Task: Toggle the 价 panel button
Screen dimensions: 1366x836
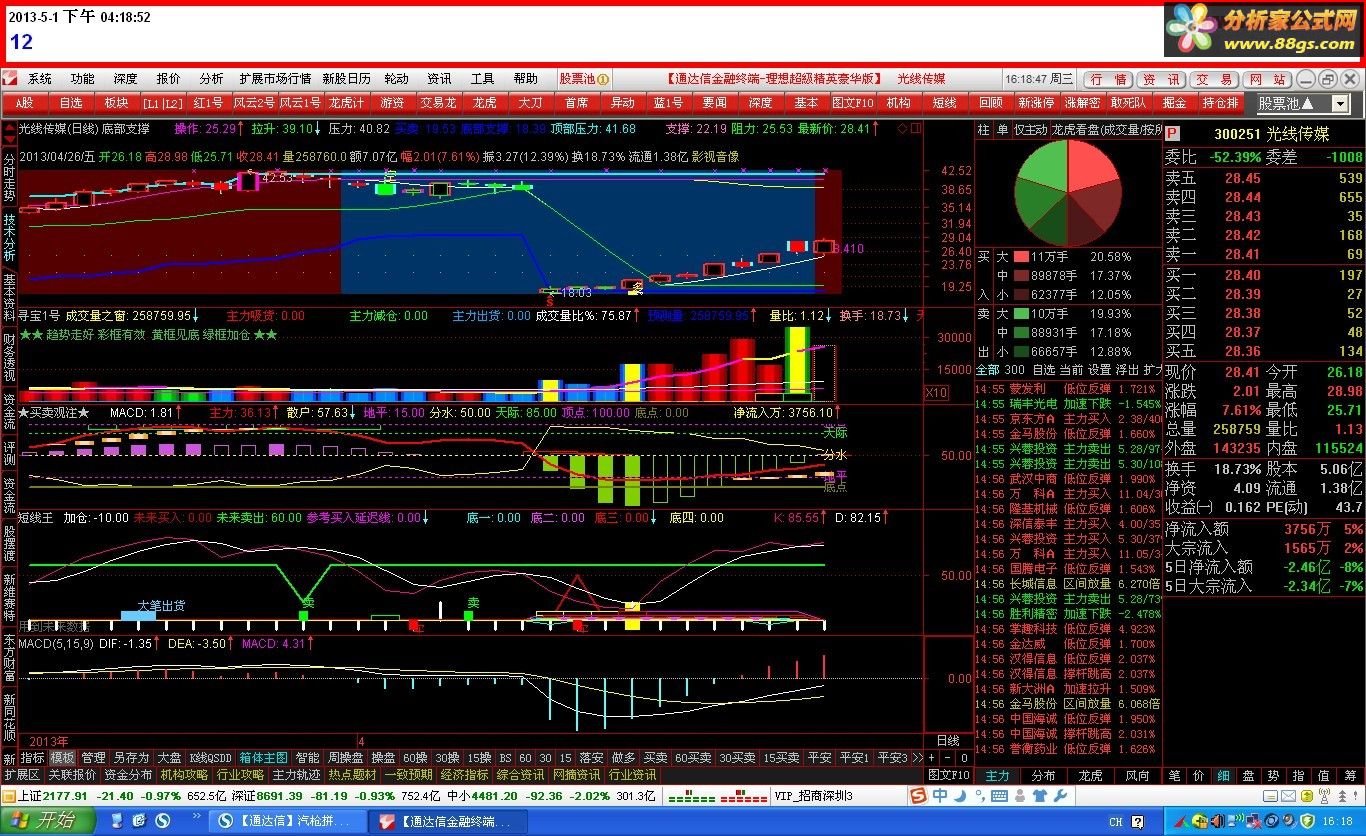Action: click(1199, 775)
